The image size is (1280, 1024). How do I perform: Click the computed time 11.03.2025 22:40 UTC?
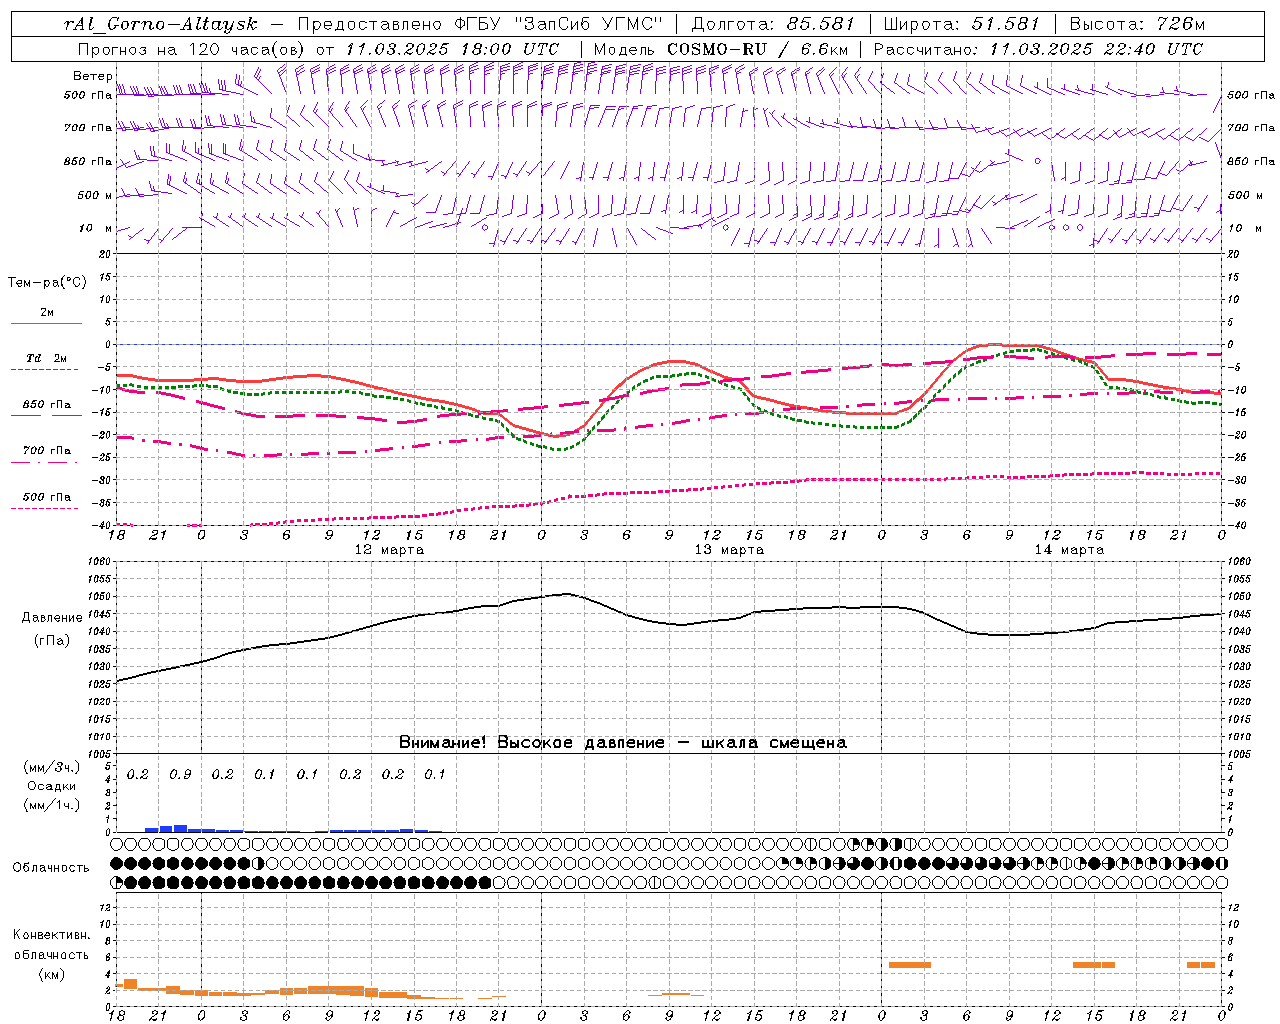click(x=1097, y=49)
